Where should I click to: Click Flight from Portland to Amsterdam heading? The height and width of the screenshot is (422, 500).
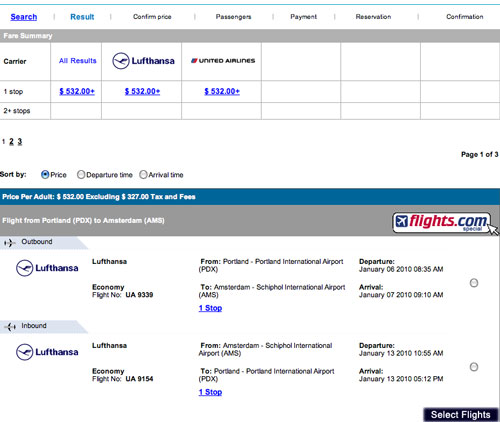pos(83,221)
